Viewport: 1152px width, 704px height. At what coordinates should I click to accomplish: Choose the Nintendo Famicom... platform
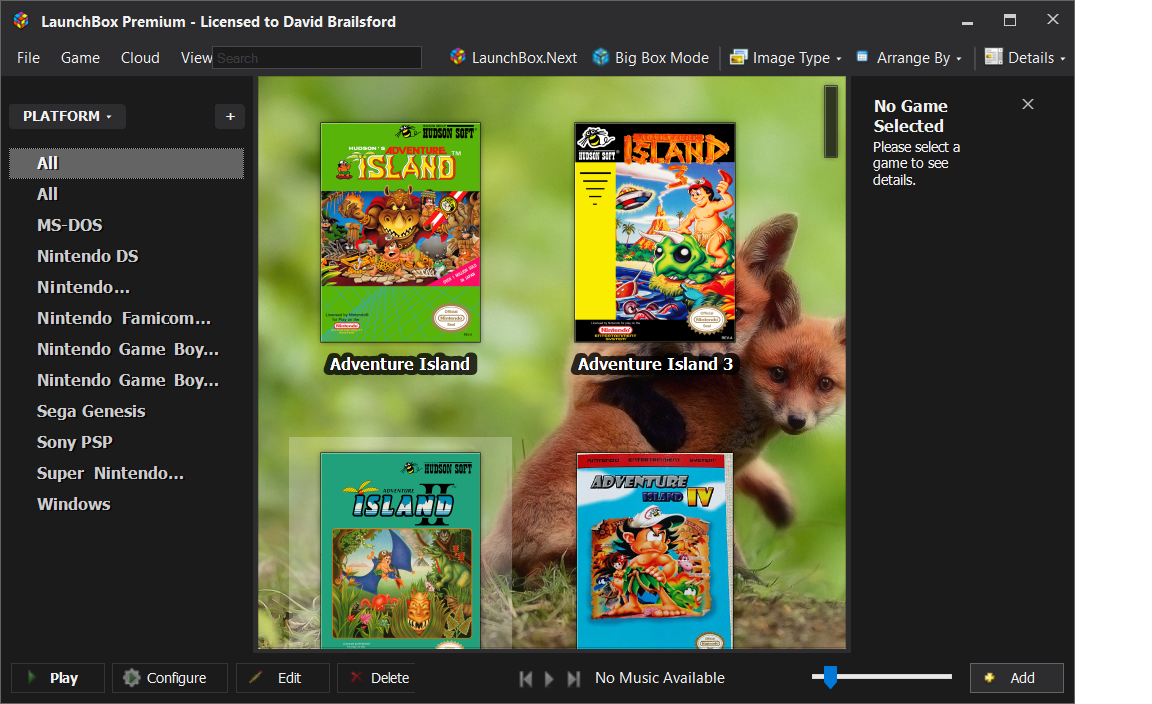(x=123, y=318)
